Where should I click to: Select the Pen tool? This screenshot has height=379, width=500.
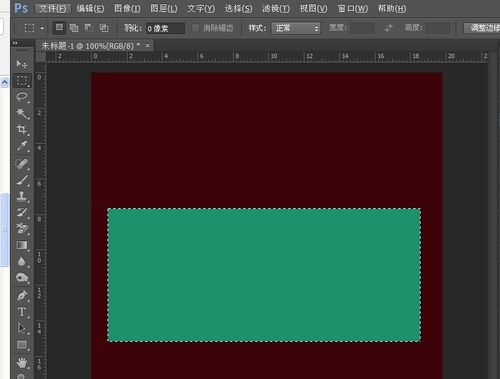click(x=22, y=295)
